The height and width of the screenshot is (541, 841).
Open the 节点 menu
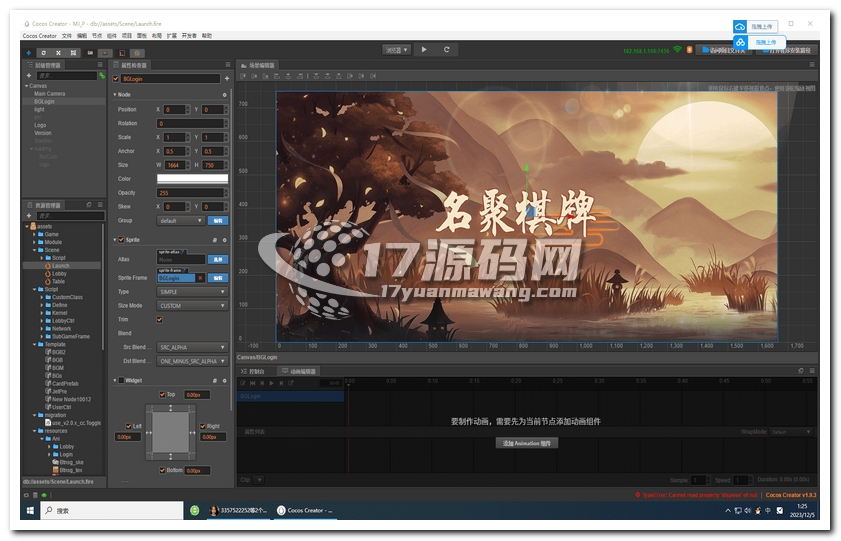point(97,36)
